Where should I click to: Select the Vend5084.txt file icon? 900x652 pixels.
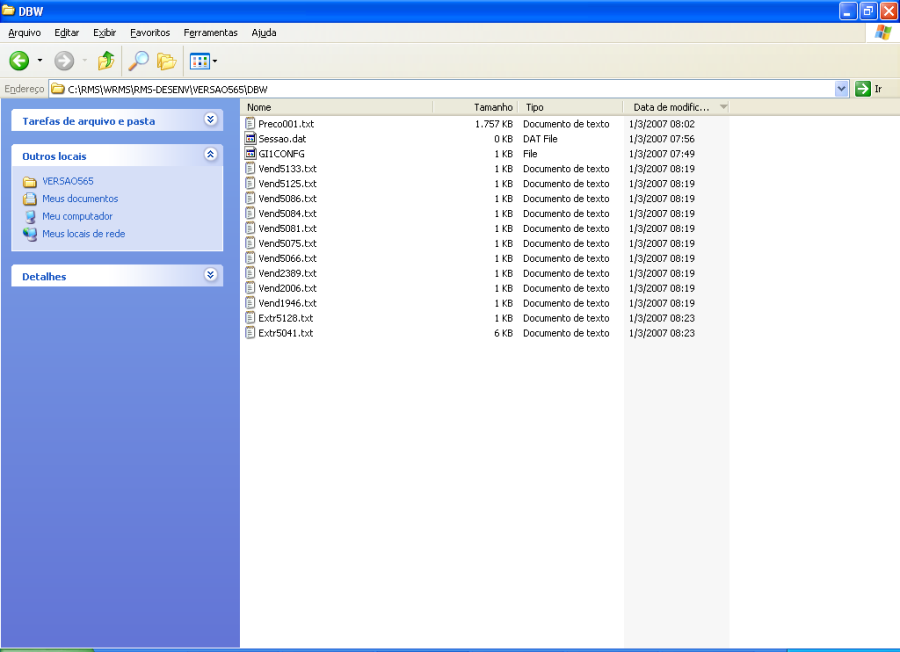[250, 213]
